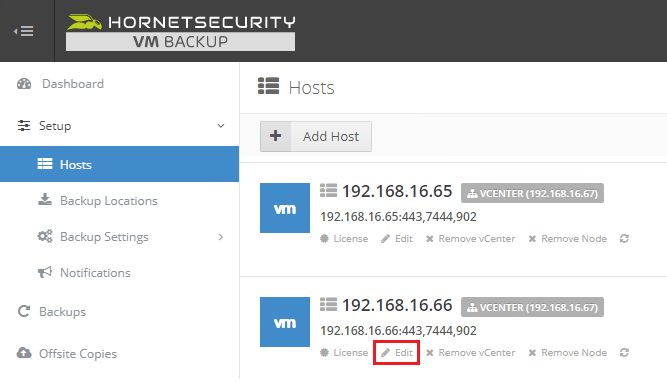Open License for host 192.168.16.65
Viewport: 667px width, 383px height.
(344, 239)
